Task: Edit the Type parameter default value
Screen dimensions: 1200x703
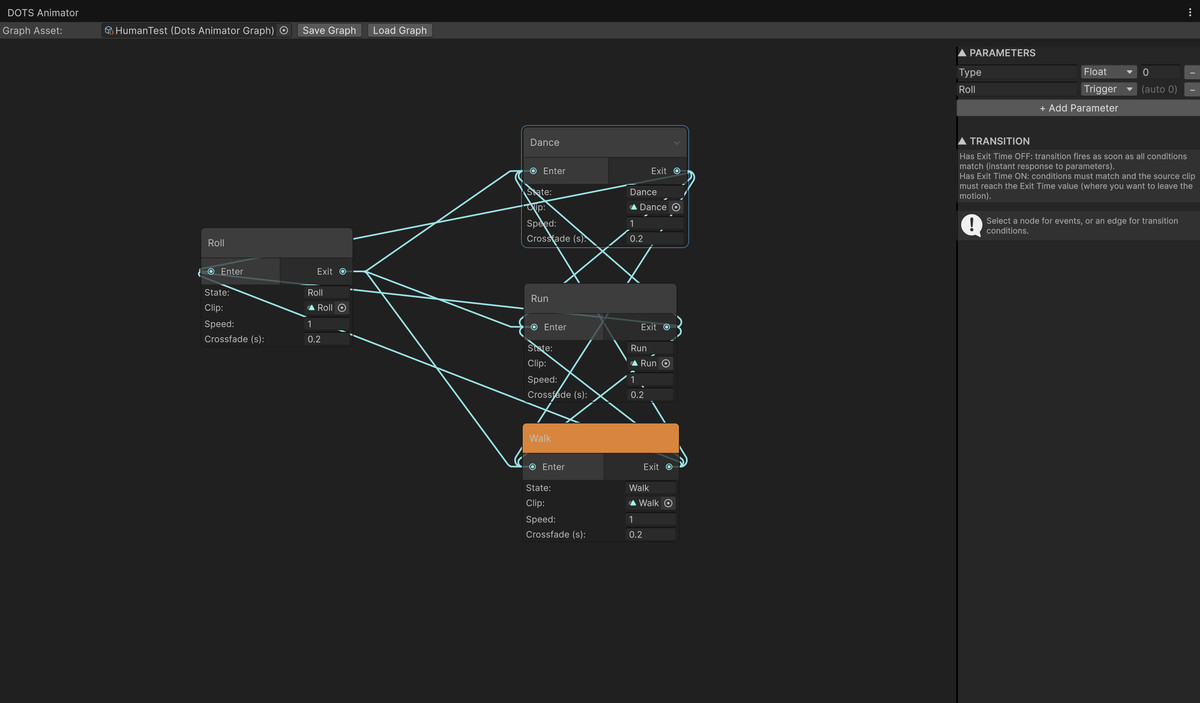Action: (x=1160, y=73)
